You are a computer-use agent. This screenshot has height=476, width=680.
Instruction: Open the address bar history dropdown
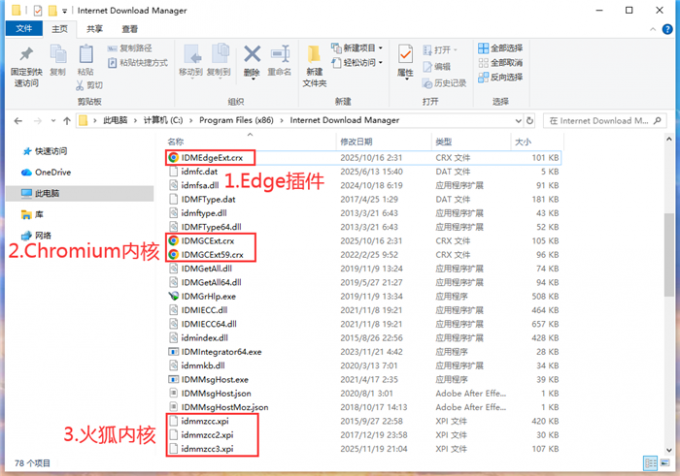click(x=518, y=121)
